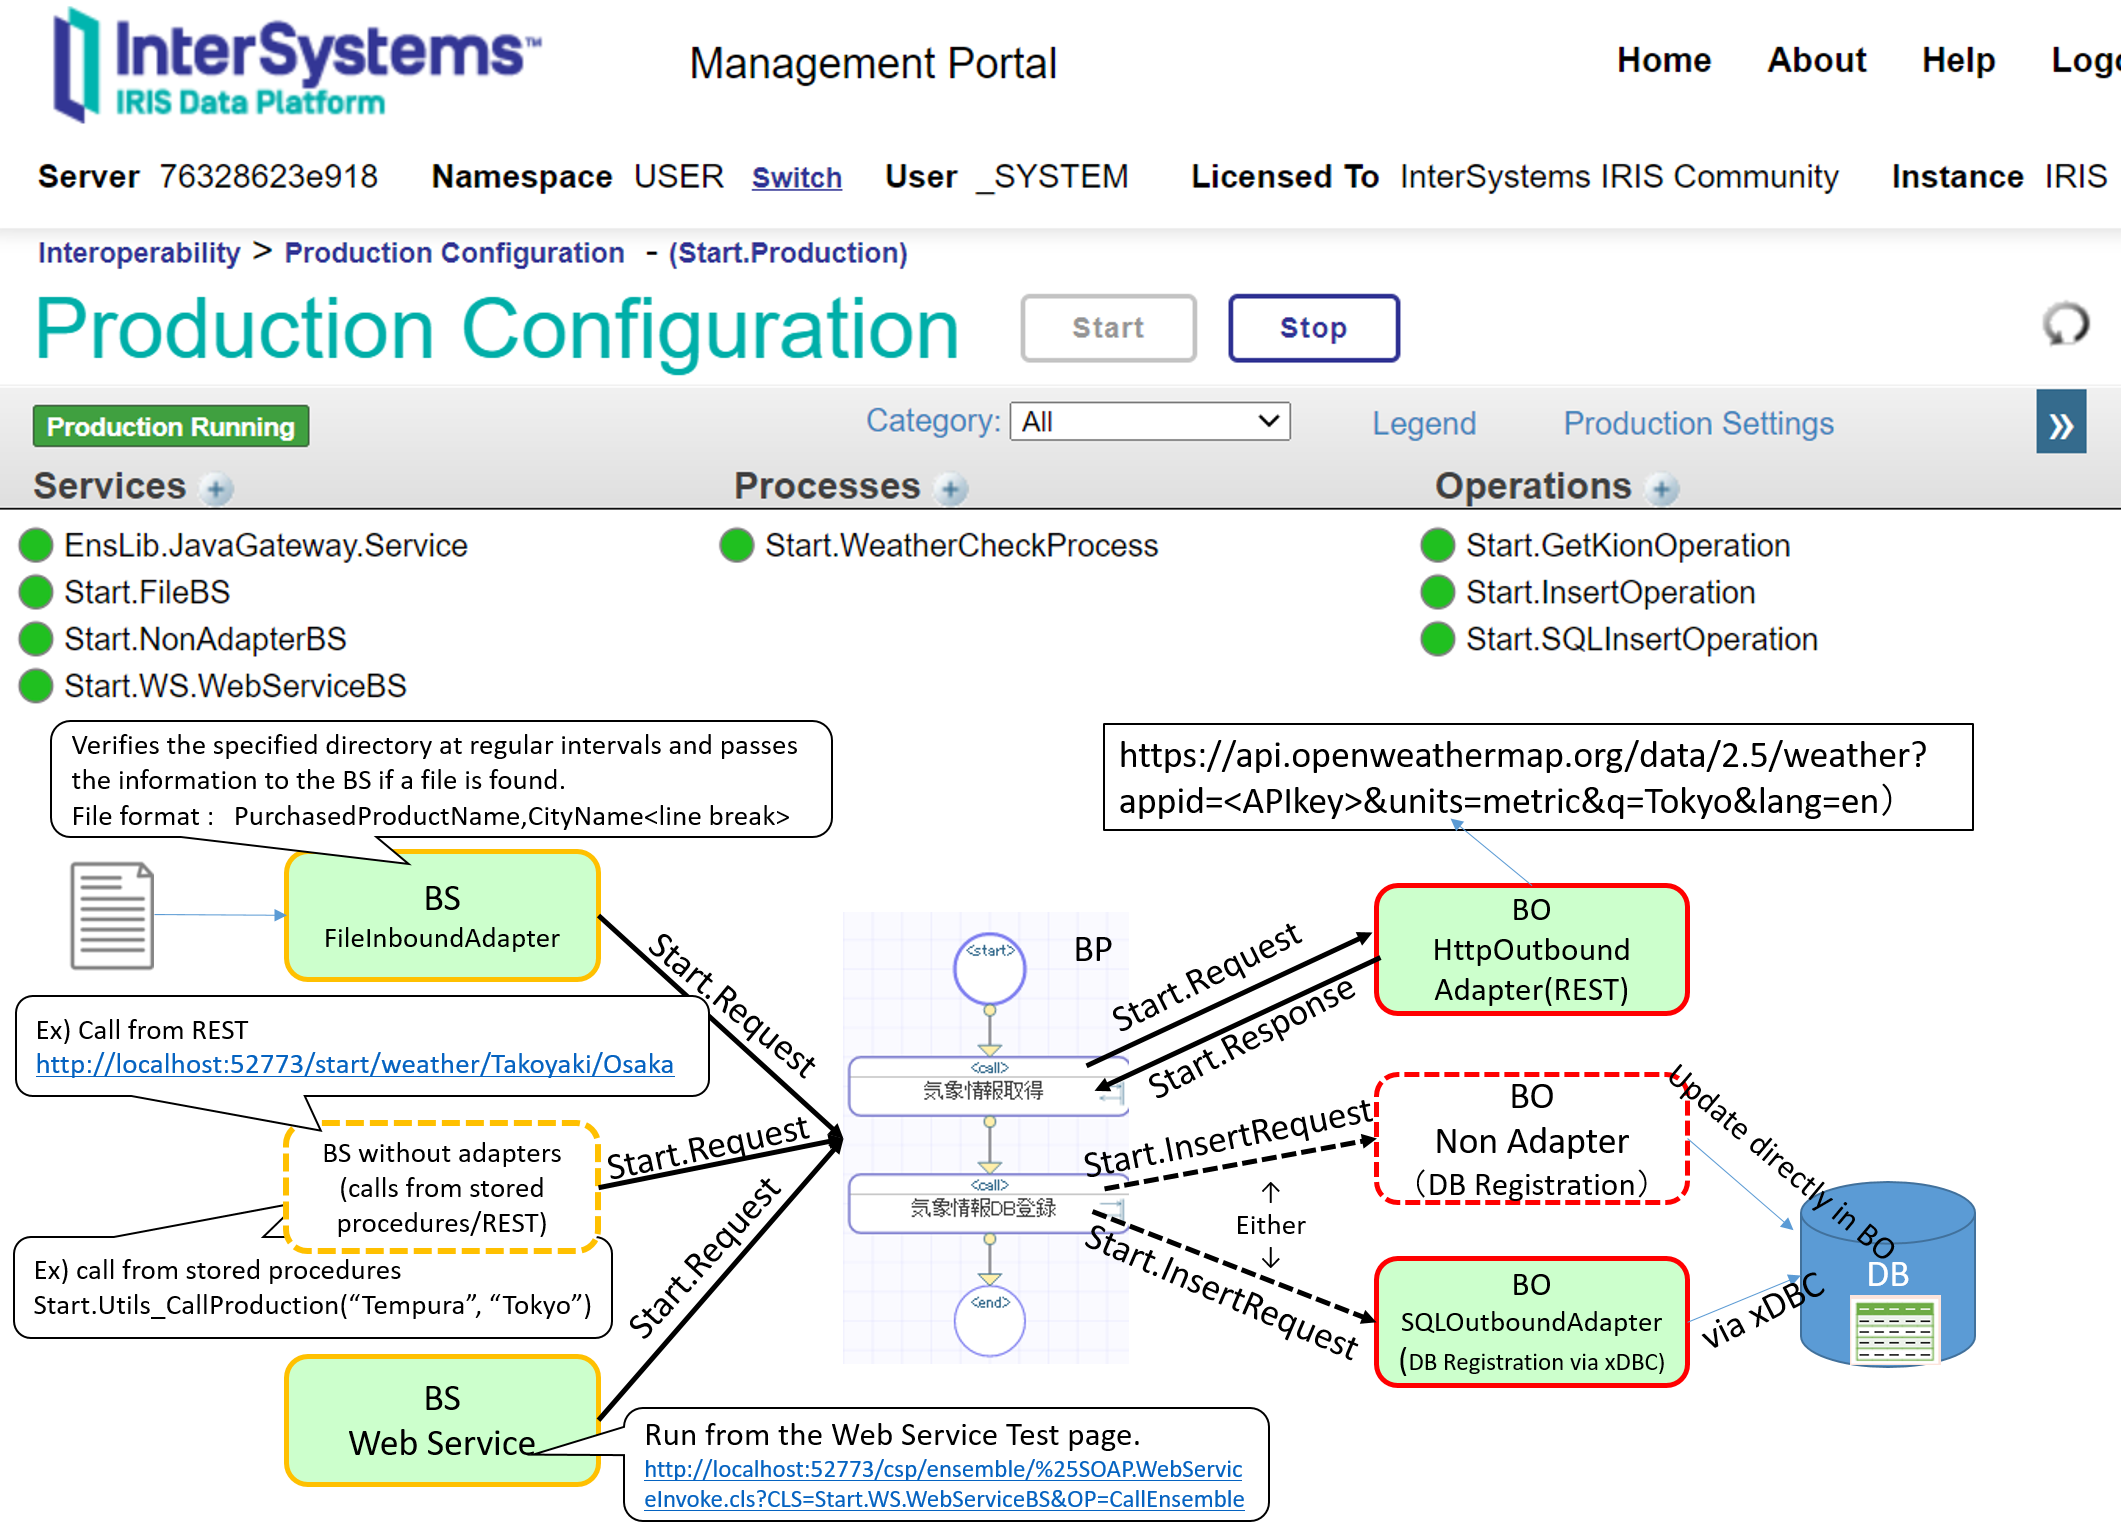The image size is (2121, 1530).
Task: Select the Start.GetKionOperation operation
Action: point(1628,545)
